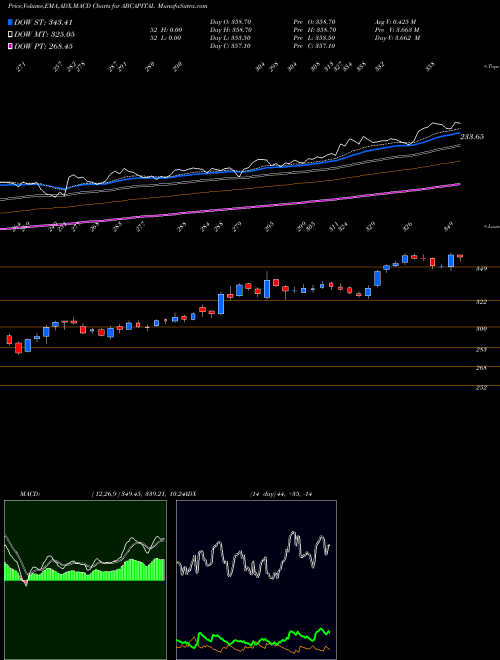Click the blue DOW ST legend swatch

[10, 22]
